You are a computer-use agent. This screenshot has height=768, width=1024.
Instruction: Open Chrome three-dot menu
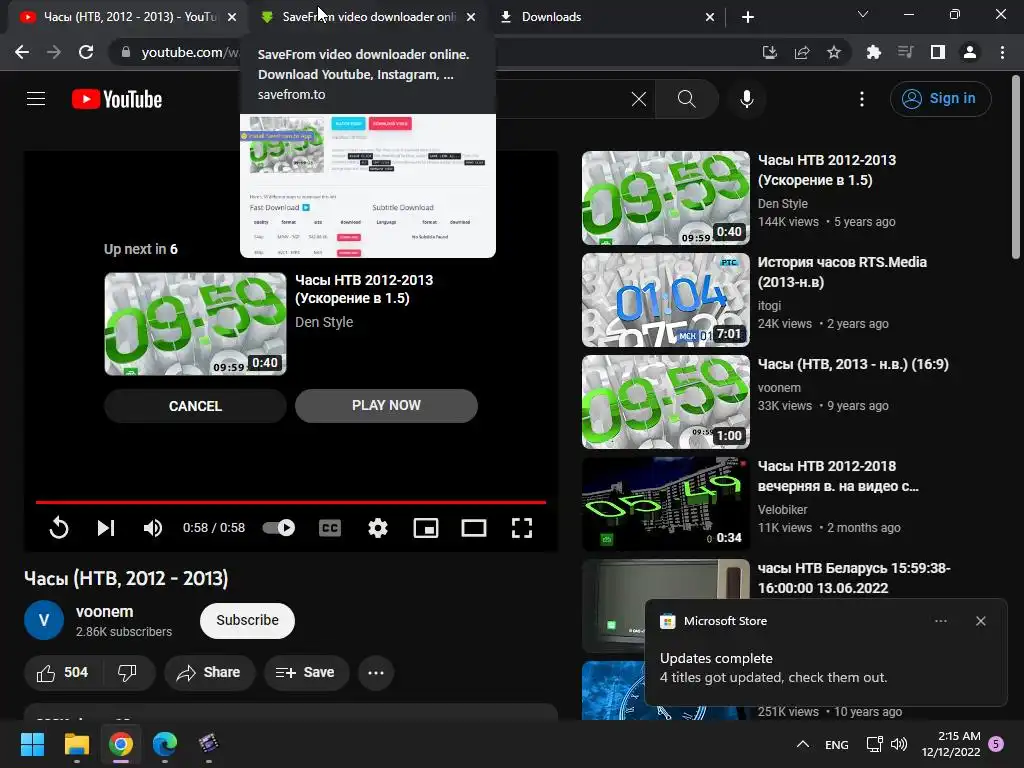coord(1002,52)
